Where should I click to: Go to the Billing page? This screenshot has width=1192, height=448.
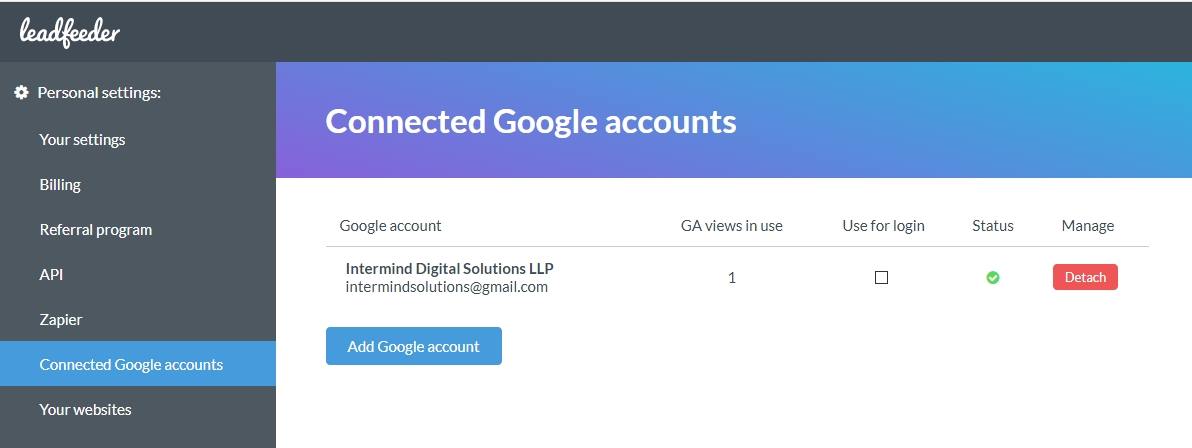tap(60, 185)
